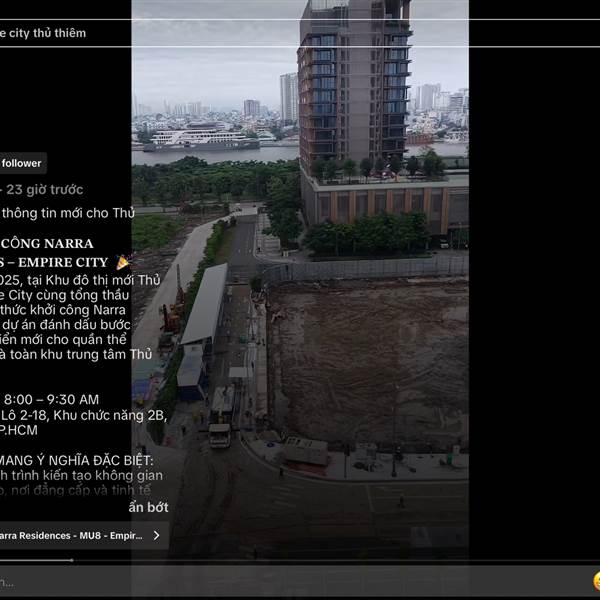
Task: Click the video progress bar
Action: (300, 561)
